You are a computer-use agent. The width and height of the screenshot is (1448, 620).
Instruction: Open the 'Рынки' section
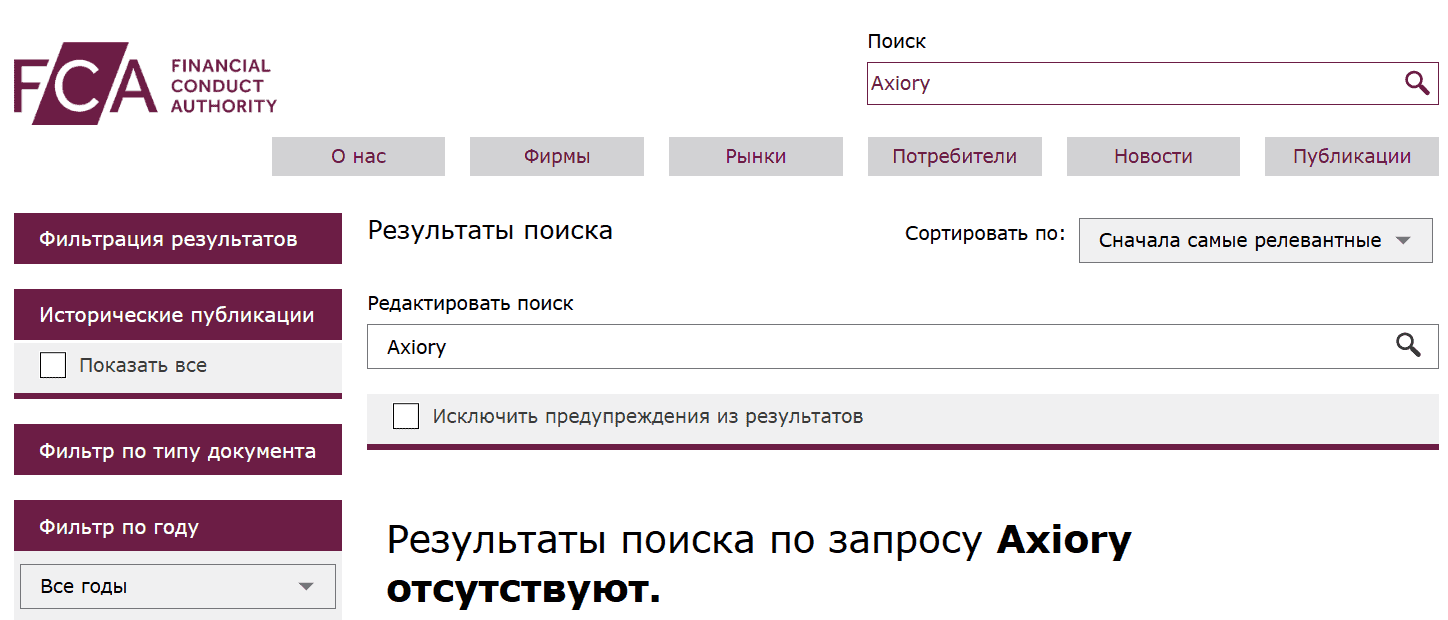755,156
